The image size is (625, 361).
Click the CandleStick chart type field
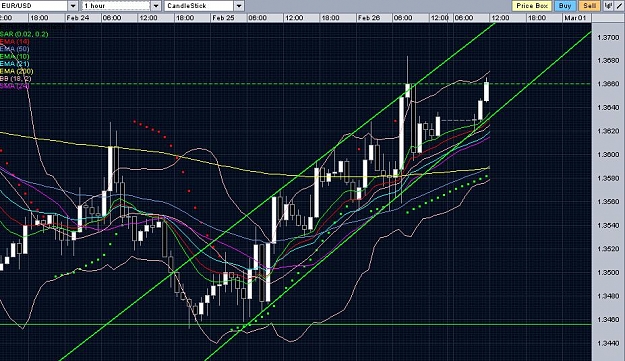coord(199,6)
